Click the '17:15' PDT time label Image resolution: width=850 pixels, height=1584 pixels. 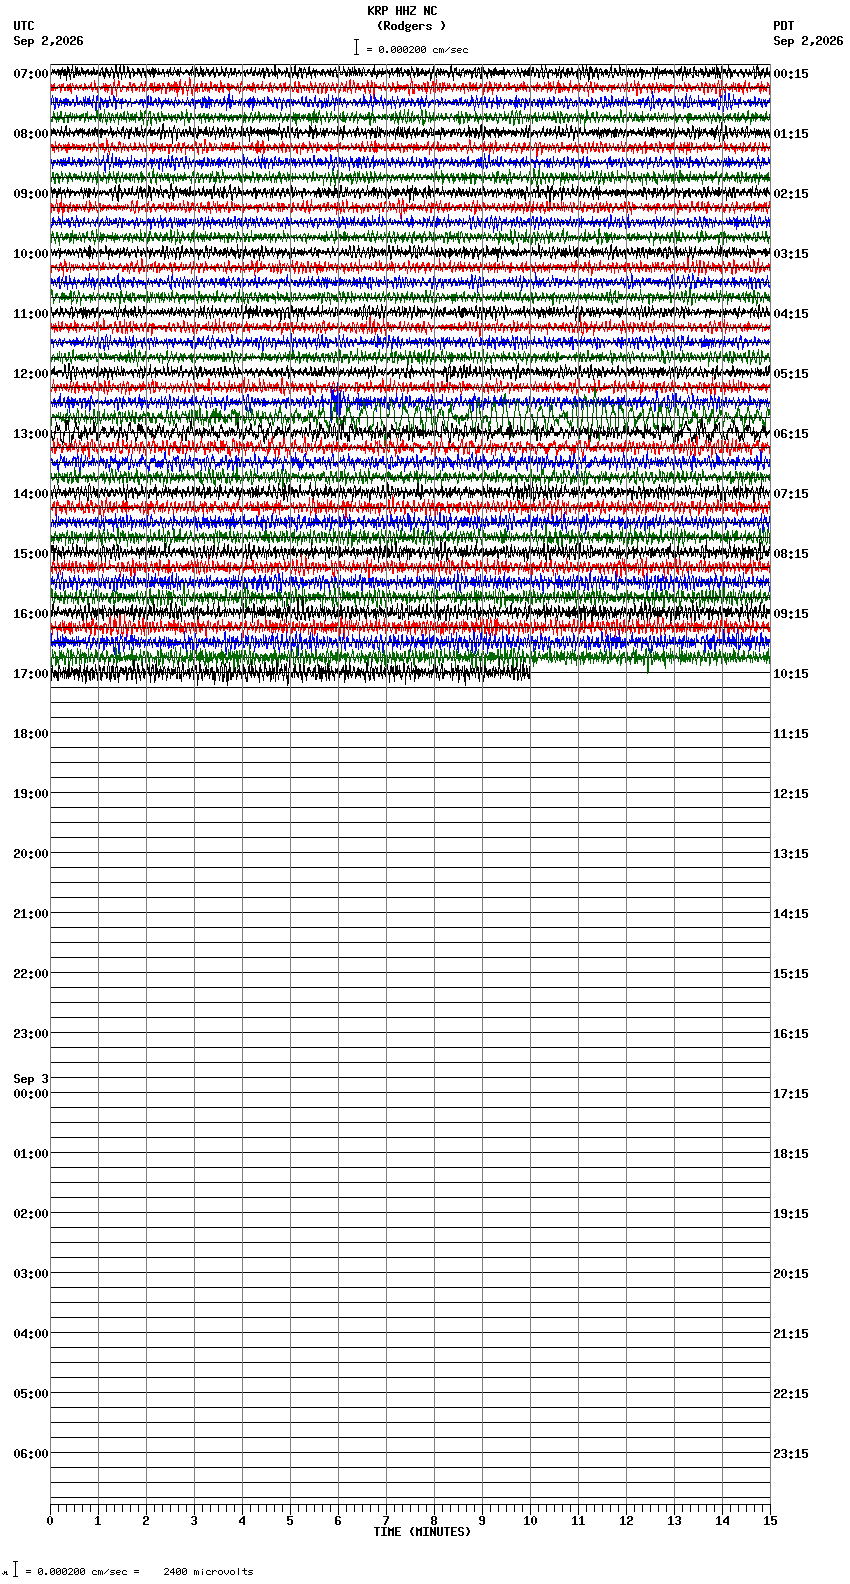[791, 1094]
